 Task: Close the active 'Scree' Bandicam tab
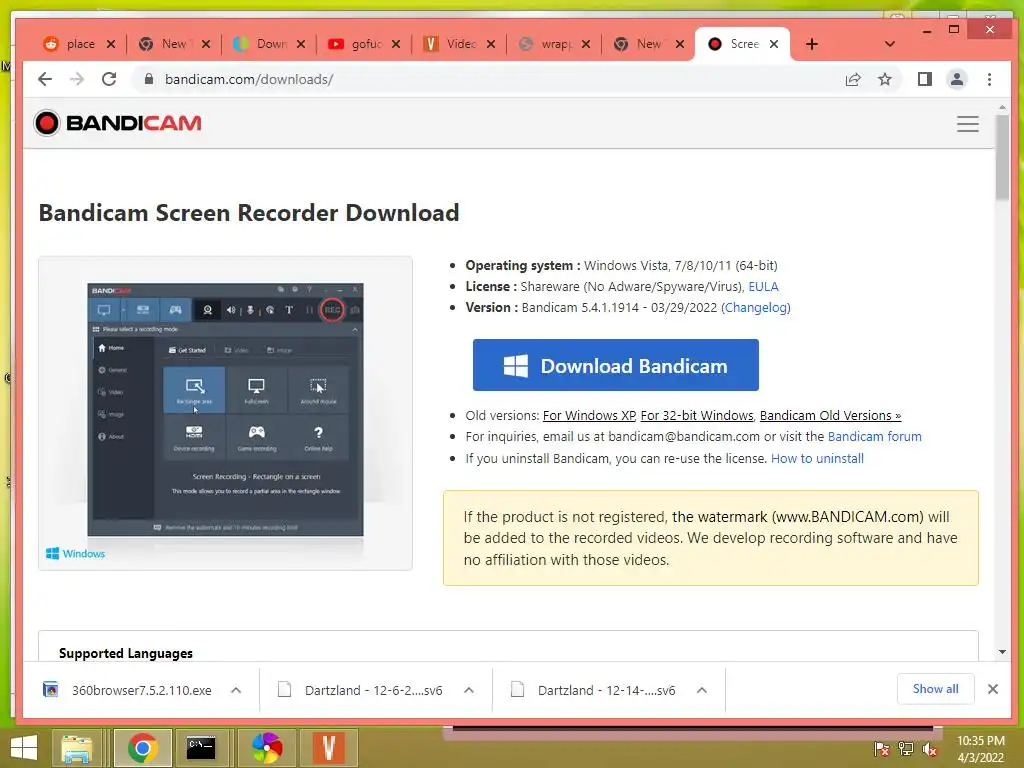pyautogui.click(x=774, y=44)
